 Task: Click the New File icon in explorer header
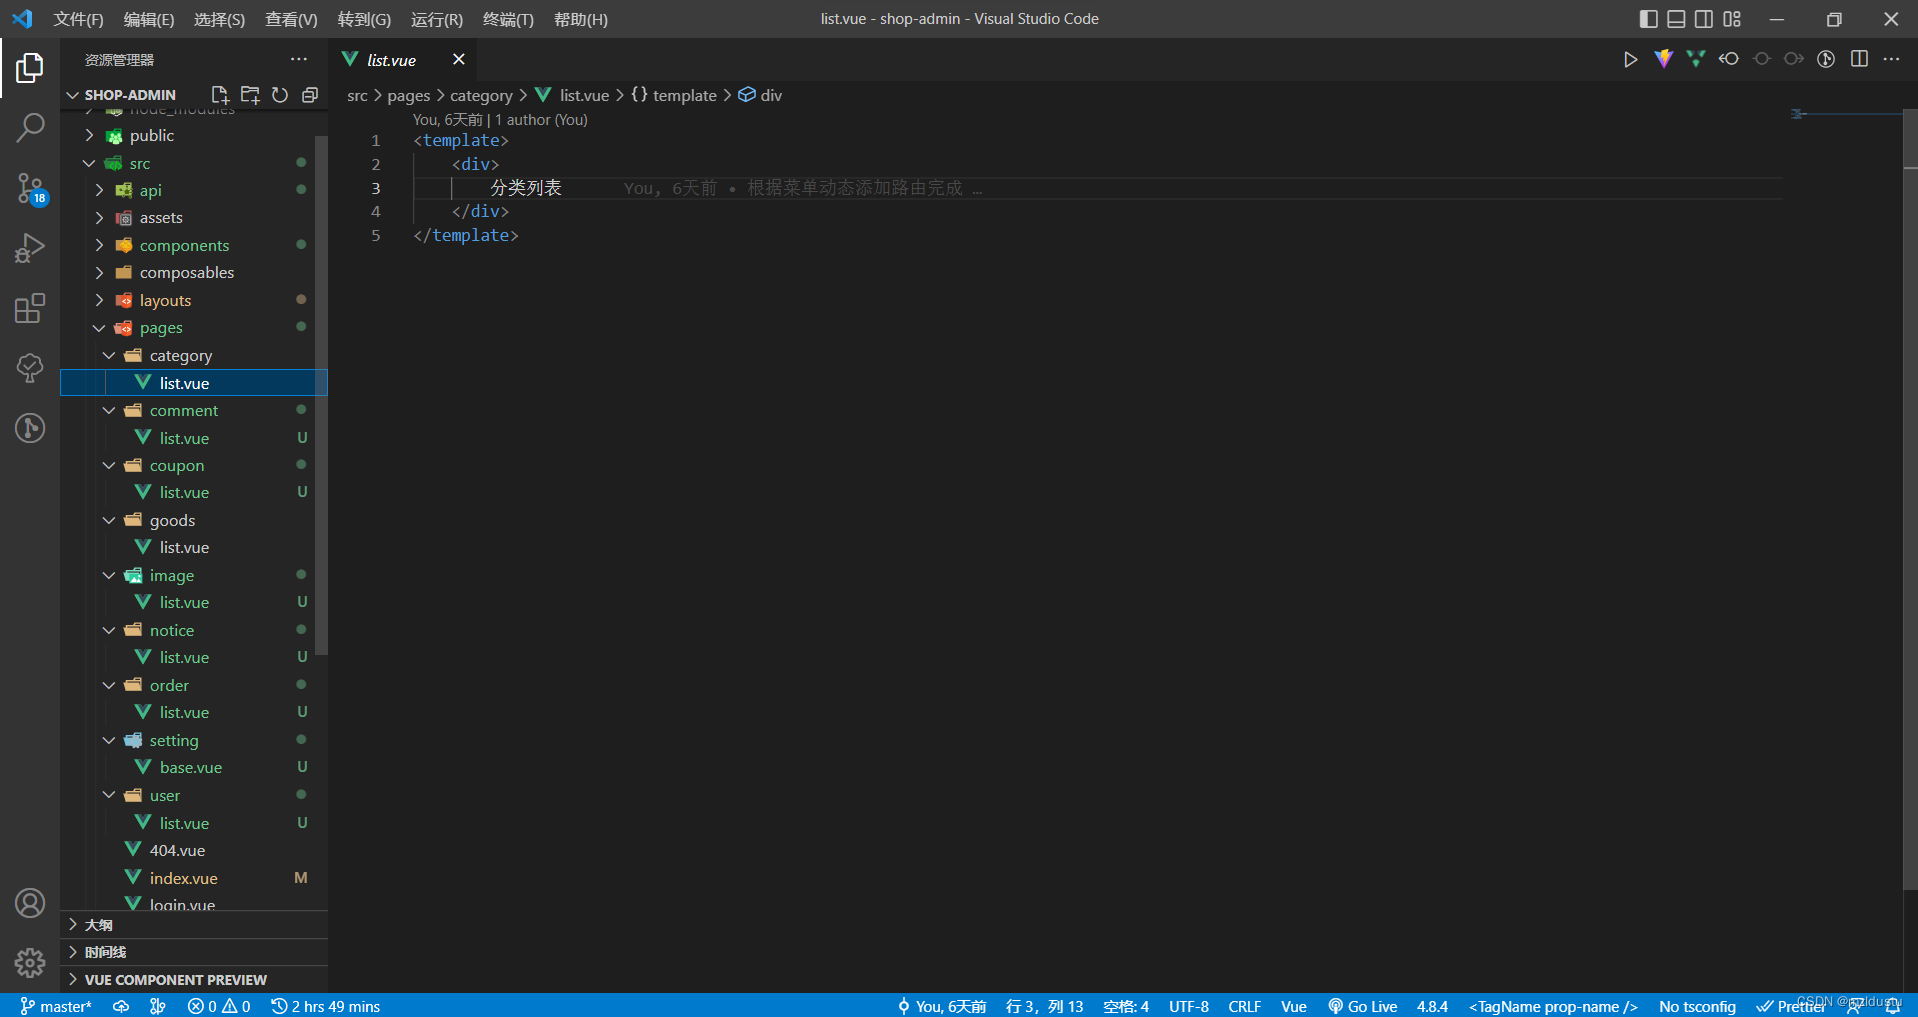[220, 95]
